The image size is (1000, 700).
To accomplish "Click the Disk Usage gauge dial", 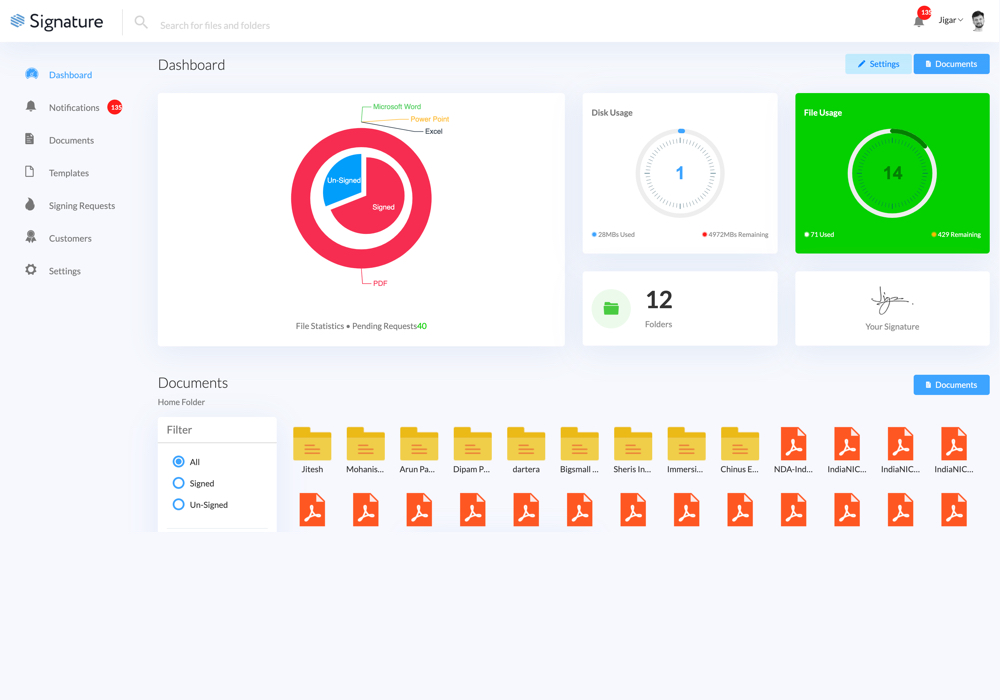I will tap(679, 172).
